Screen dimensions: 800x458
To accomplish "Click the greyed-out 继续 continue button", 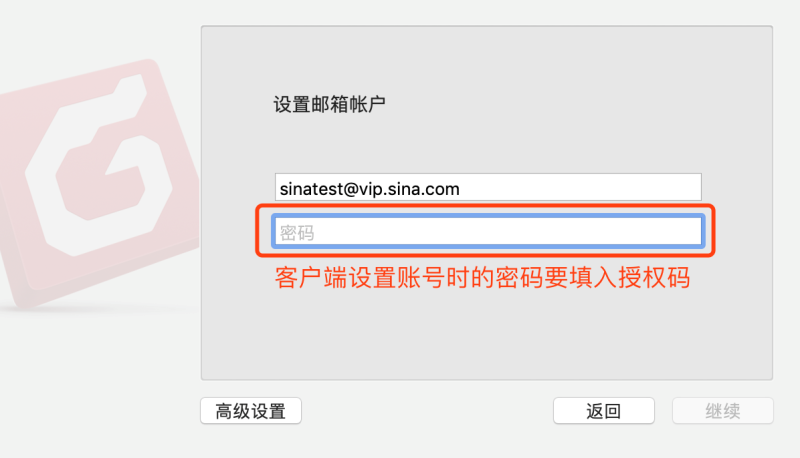I will pyautogui.click(x=723, y=411).
